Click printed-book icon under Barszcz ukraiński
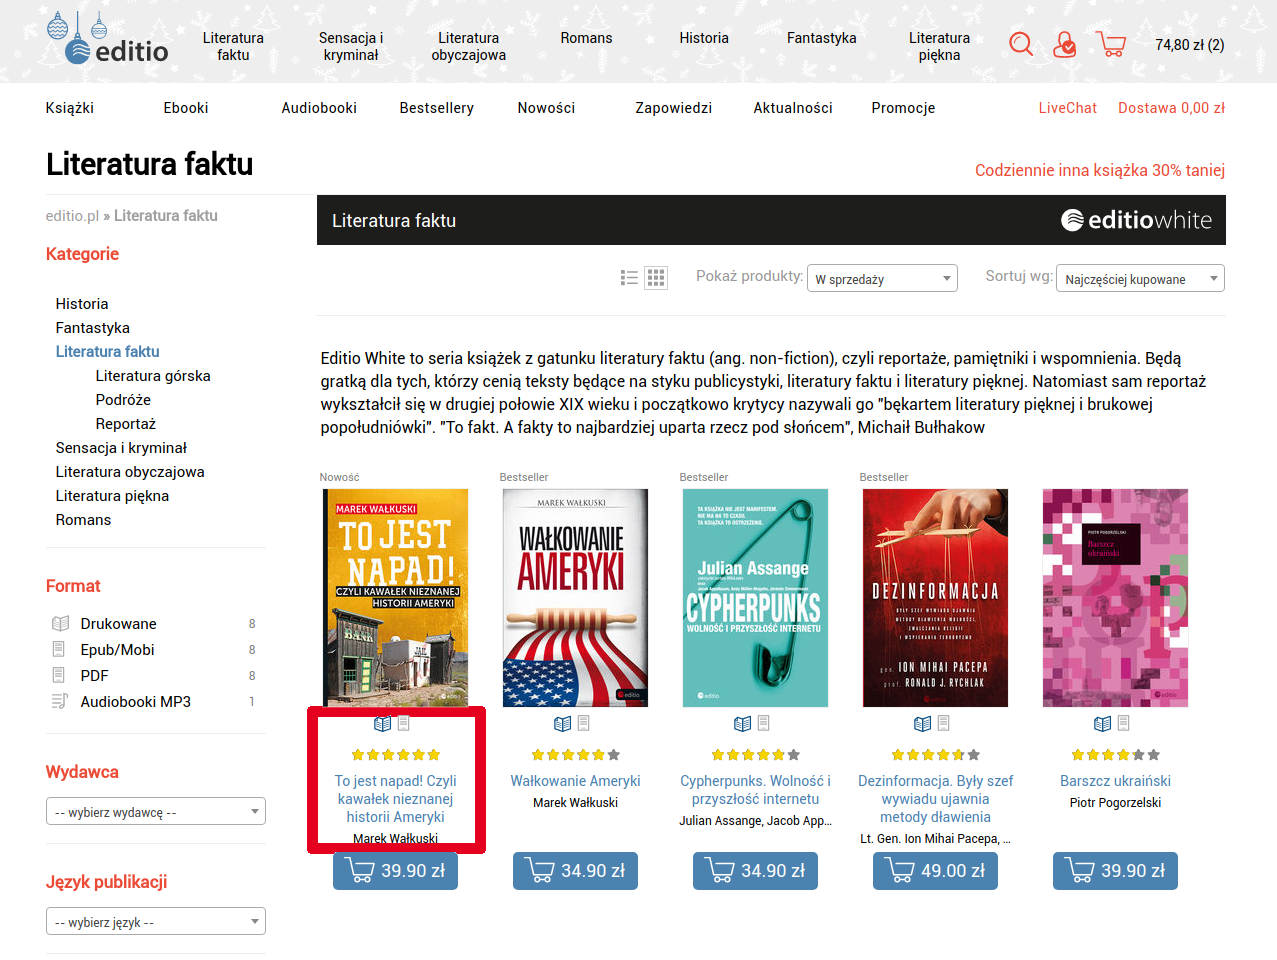 point(1102,723)
